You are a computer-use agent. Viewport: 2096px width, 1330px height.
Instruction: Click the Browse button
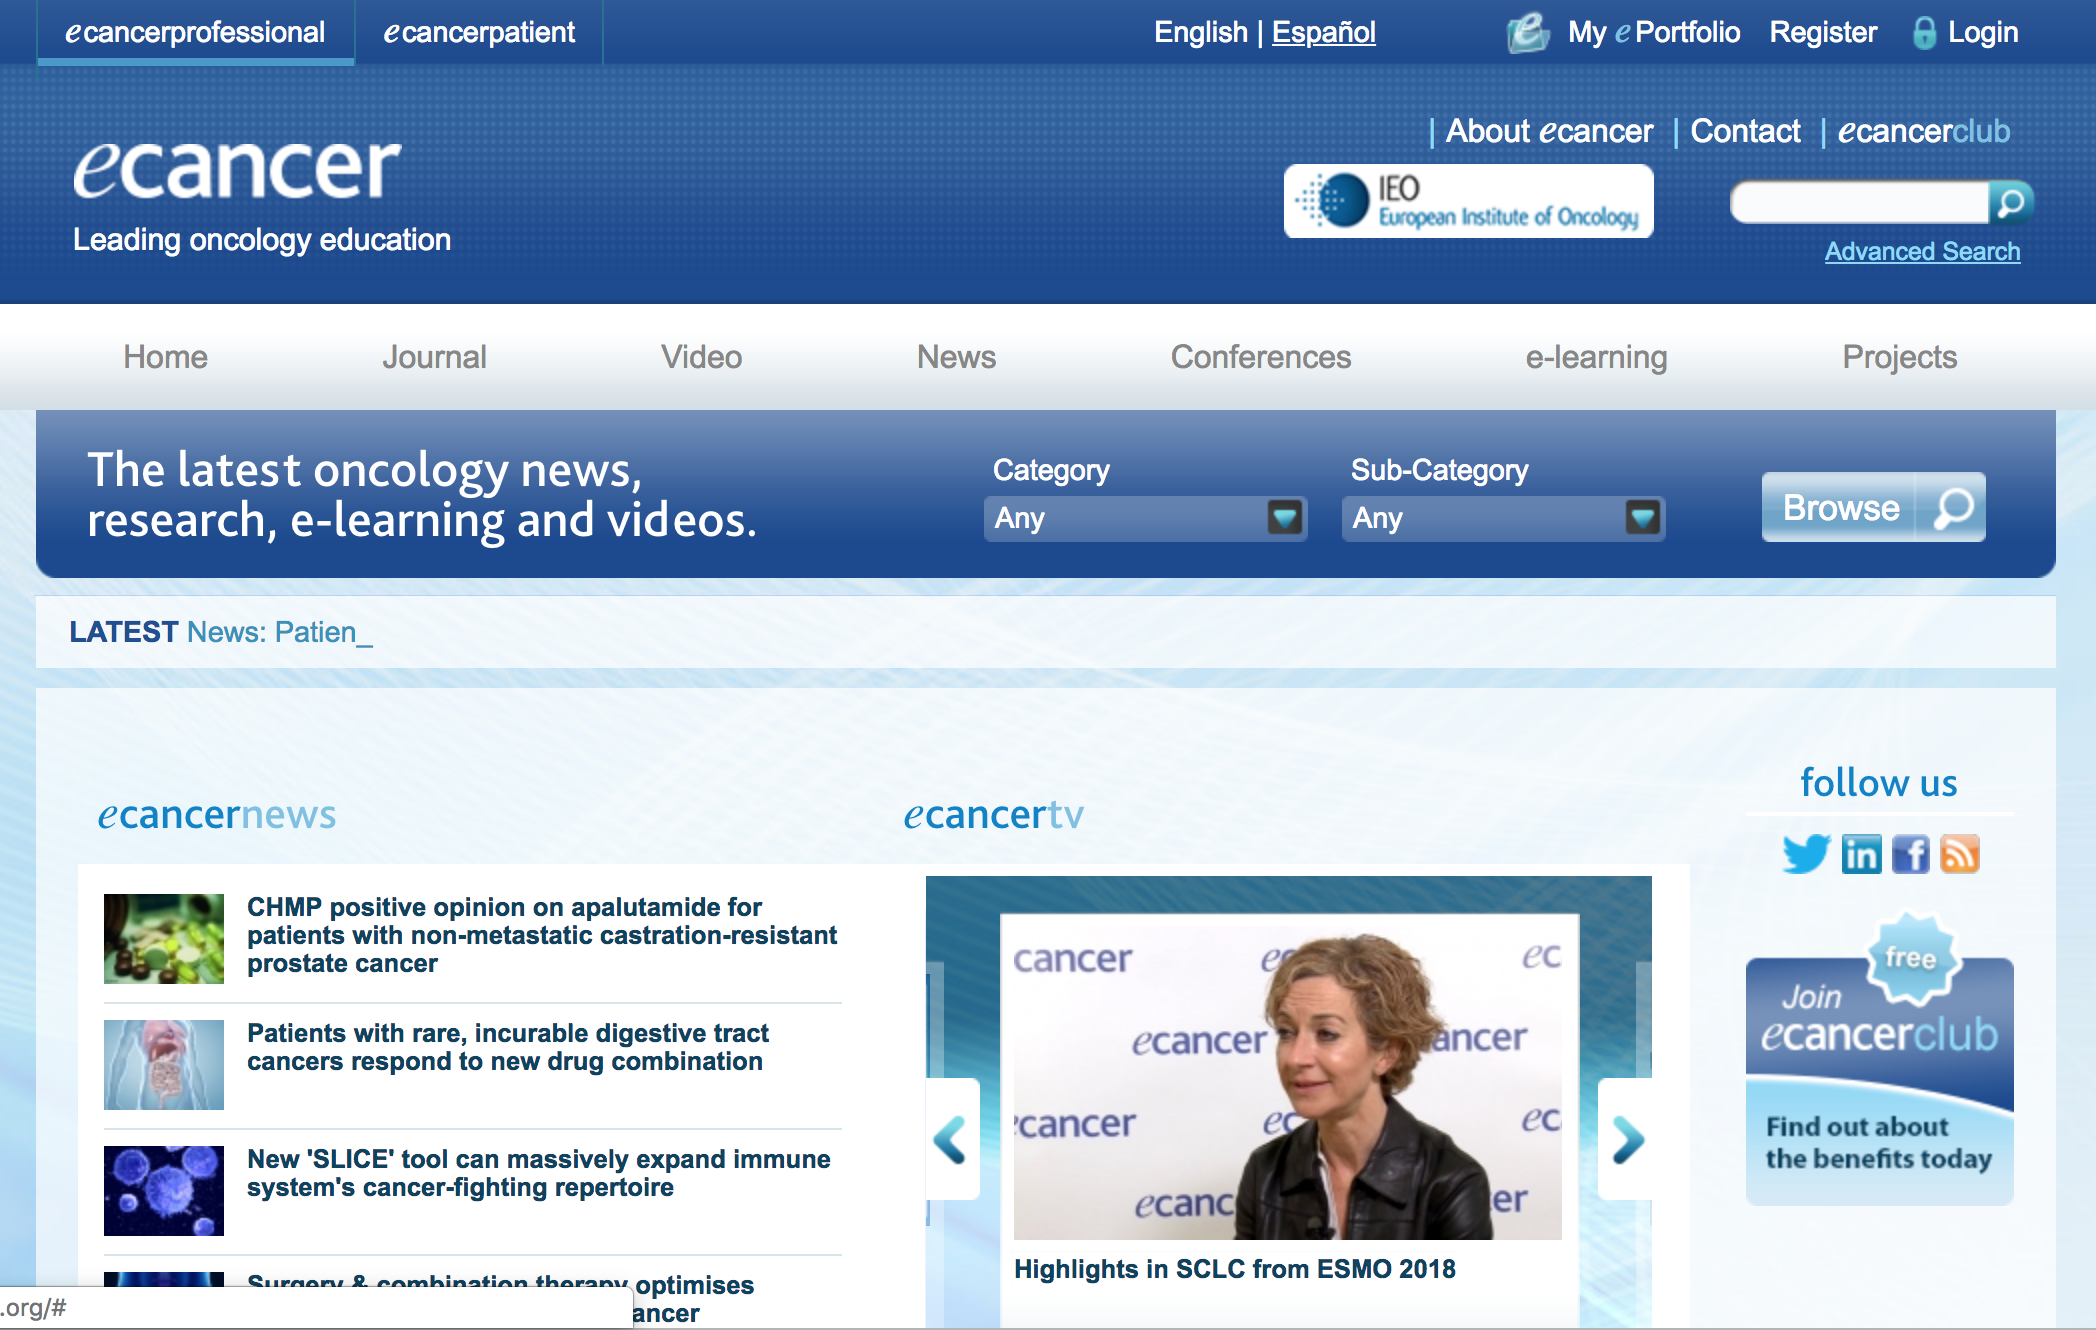1873,507
